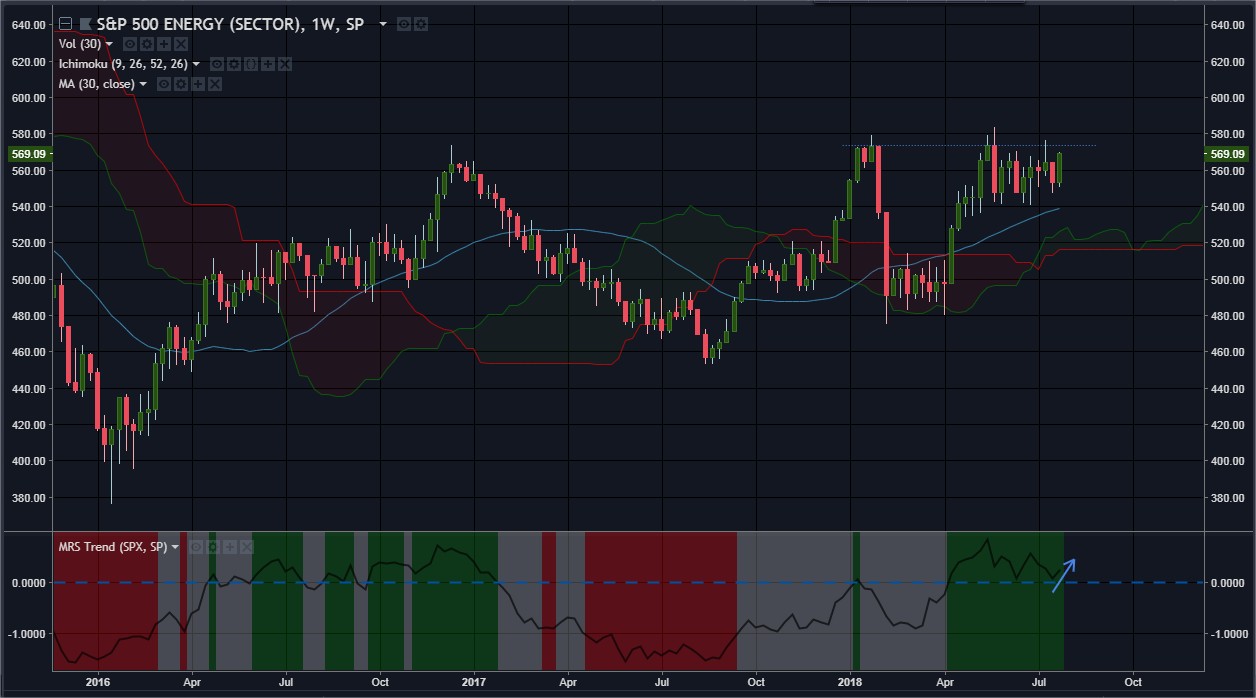Click the 400.00 label on the left price scale
Image resolution: width=1256 pixels, height=698 pixels.
[x=28, y=462]
